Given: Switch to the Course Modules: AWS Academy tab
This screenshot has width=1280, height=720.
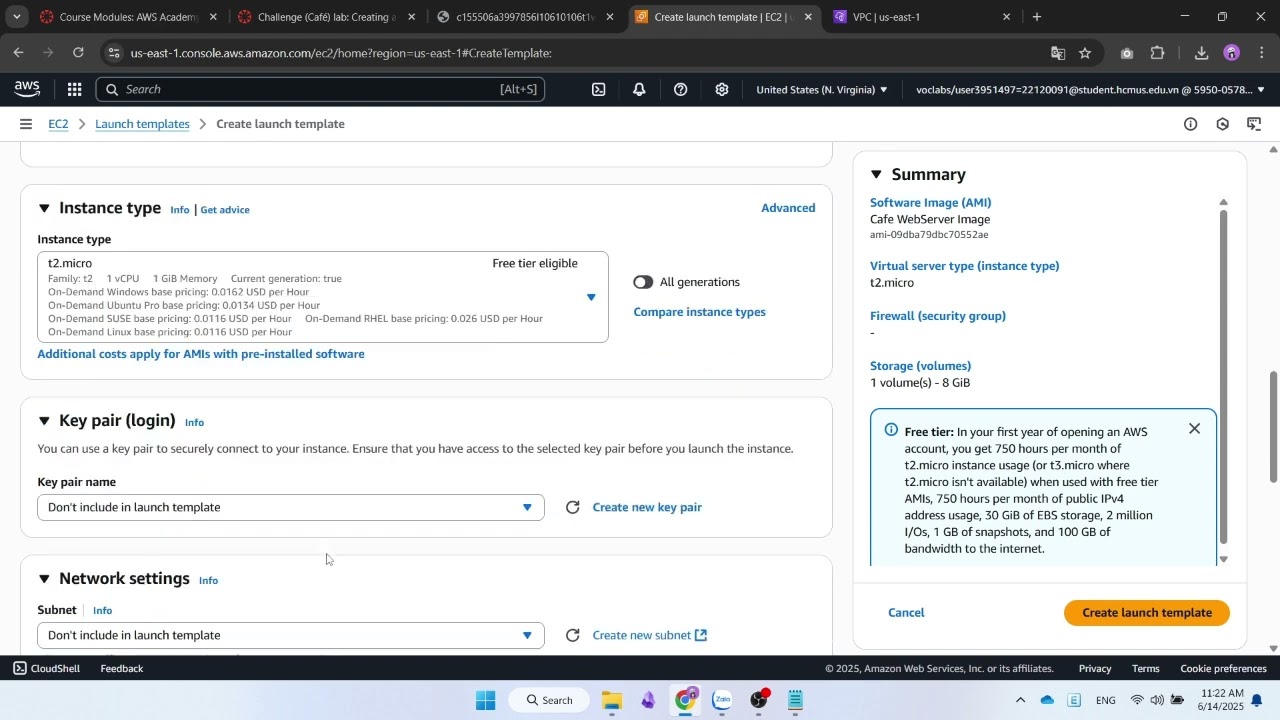Looking at the screenshot, I should (x=129, y=17).
